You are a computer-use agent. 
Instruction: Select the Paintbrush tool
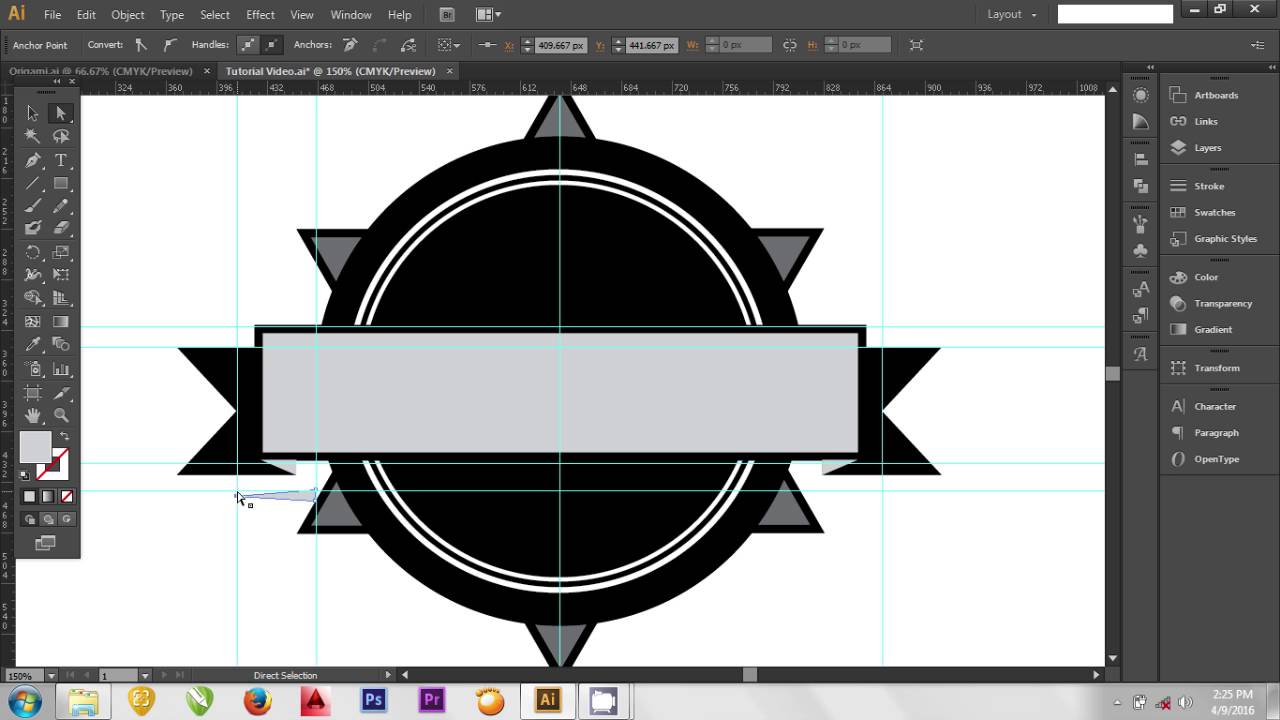pyautogui.click(x=33, y=206)
